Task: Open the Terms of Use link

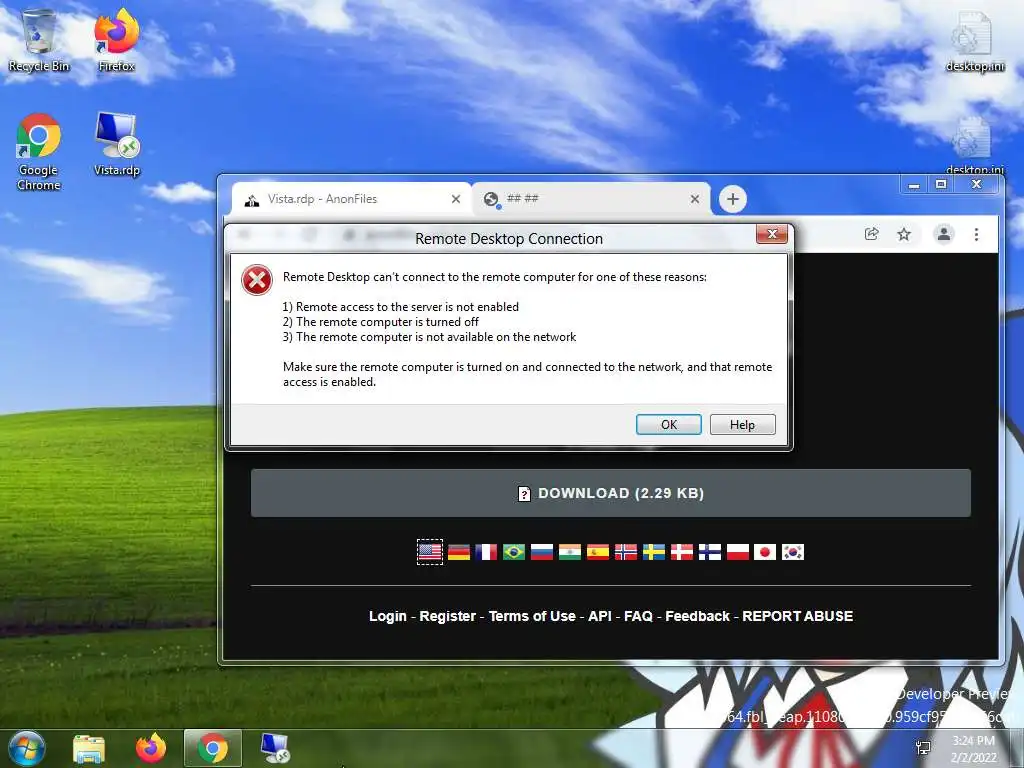Action: tap(532, 616)
